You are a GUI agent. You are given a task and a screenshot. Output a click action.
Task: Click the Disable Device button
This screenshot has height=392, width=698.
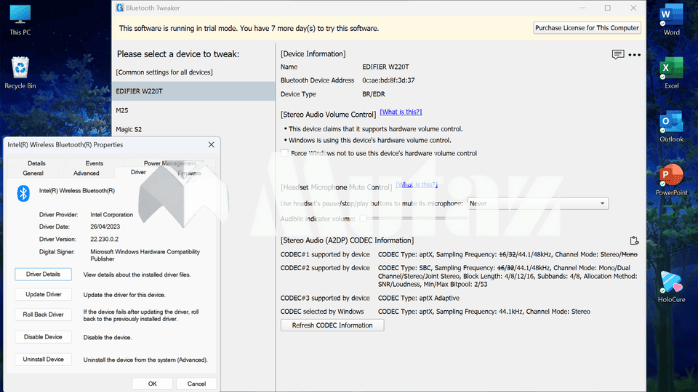pyautogui.click(x=43, y=337)
